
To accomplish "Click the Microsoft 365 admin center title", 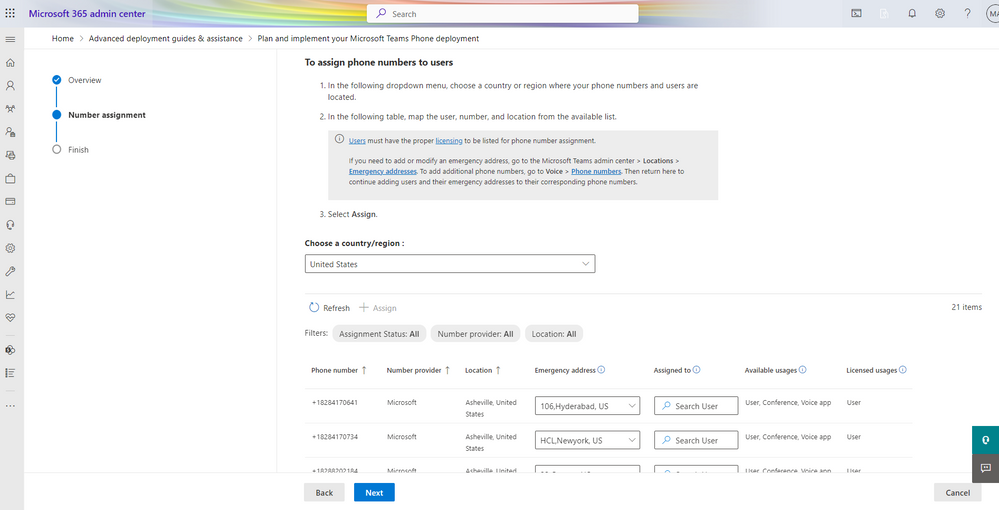I will 87,13.
